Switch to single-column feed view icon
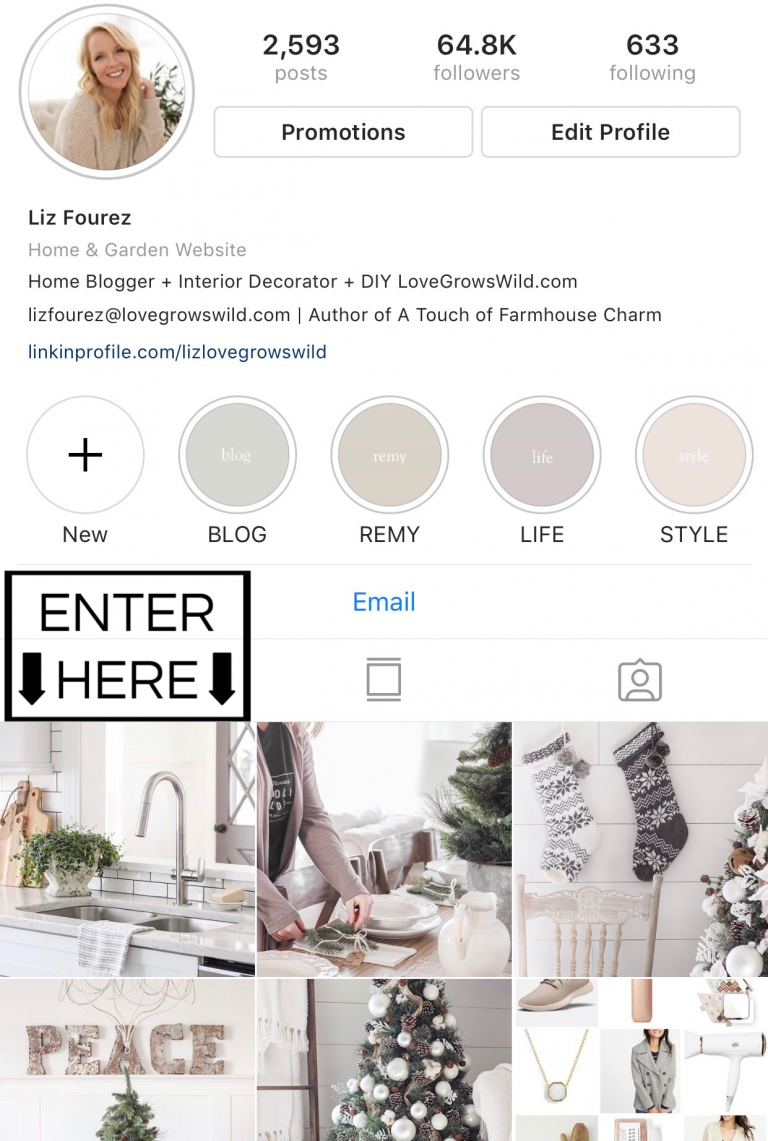The image size is (768, 1141). pyautogui.click(x=384, y=680)
